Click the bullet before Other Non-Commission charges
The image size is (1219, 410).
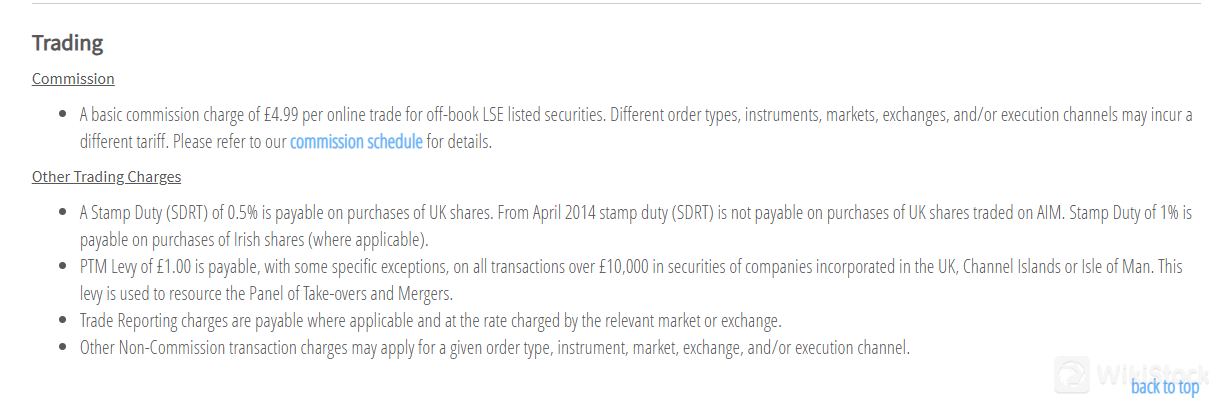coord(63,348)
